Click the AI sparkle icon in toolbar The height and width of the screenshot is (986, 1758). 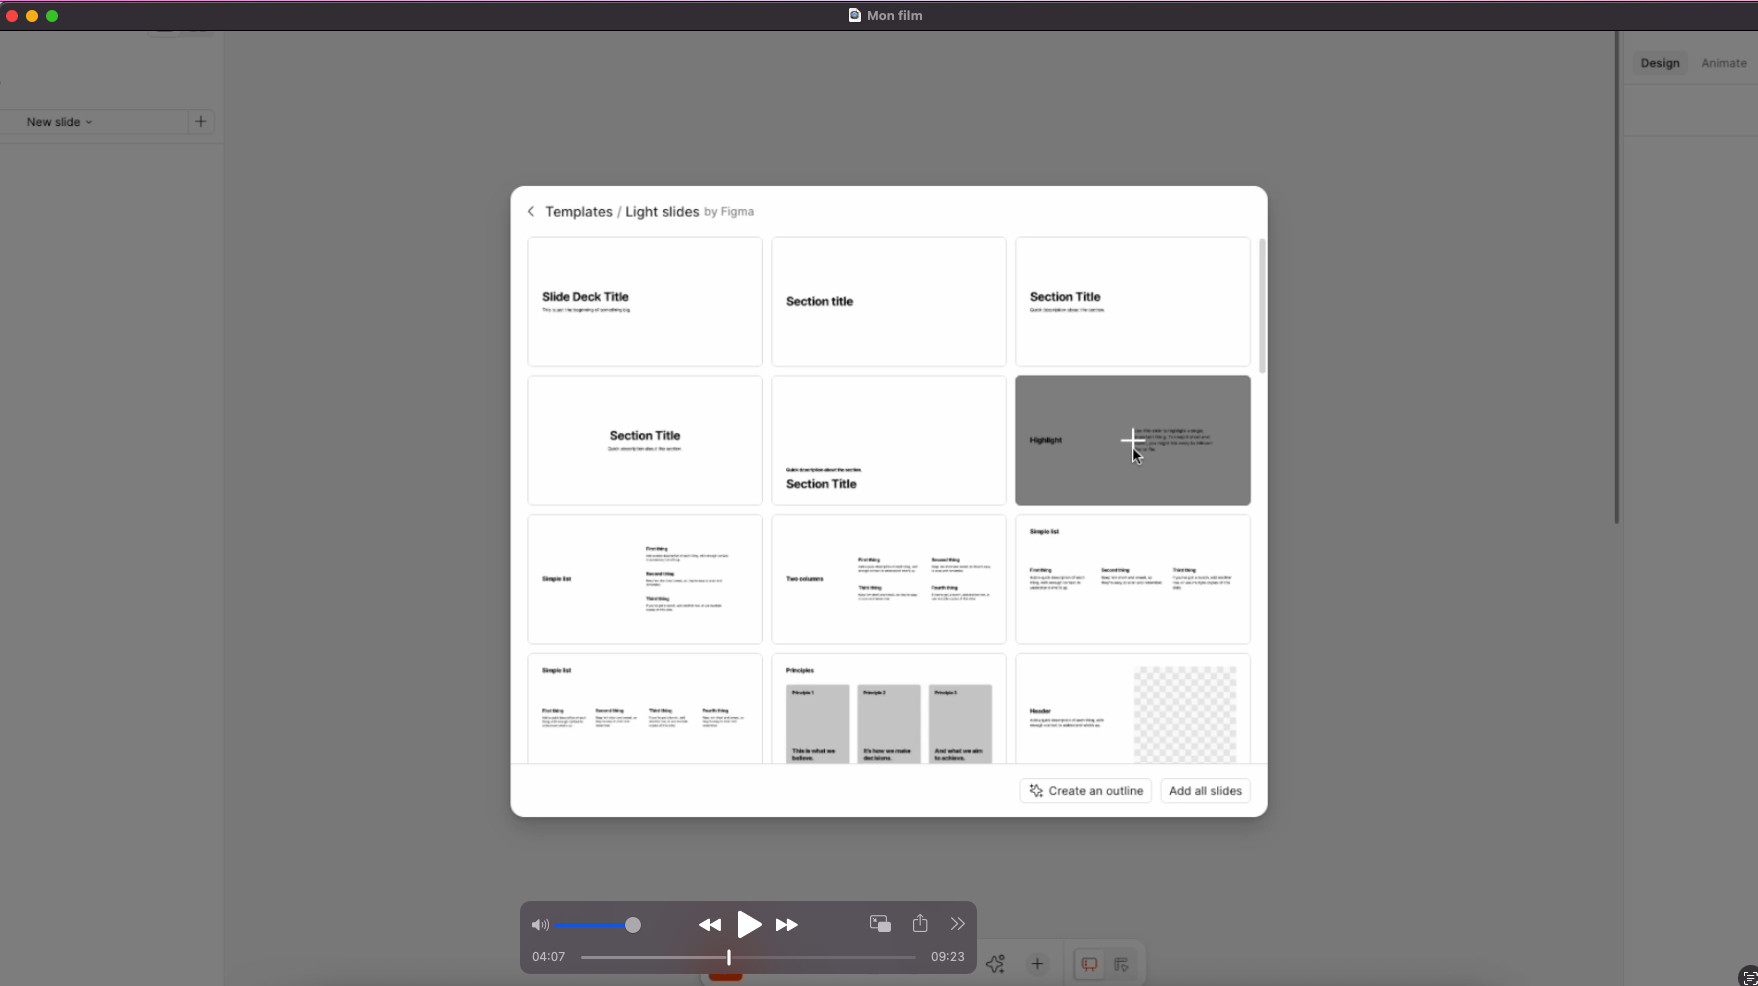[x=995, y=964]
